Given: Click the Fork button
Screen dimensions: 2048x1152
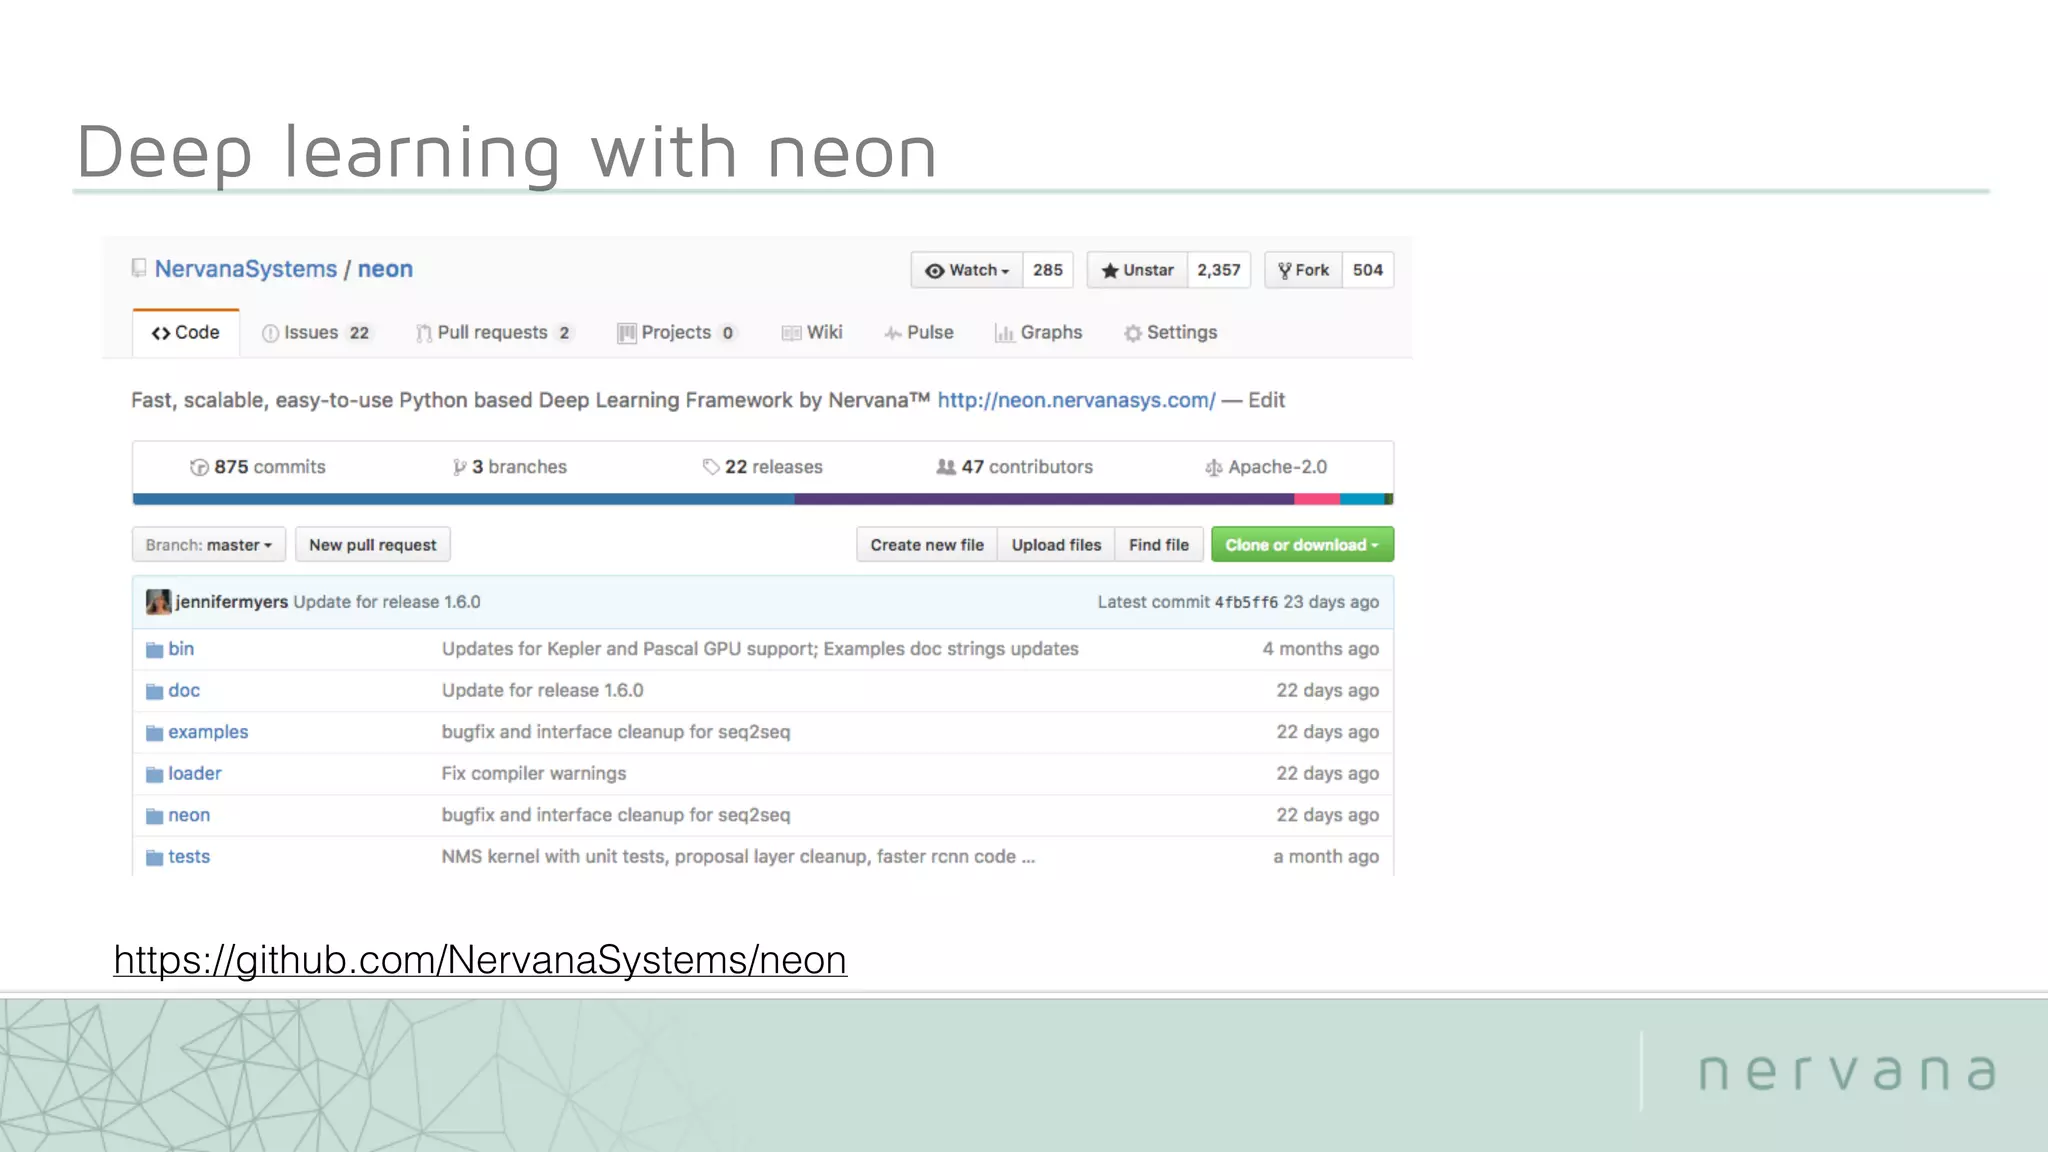Looking at the screenshot, I should (x=1304, y=270).
